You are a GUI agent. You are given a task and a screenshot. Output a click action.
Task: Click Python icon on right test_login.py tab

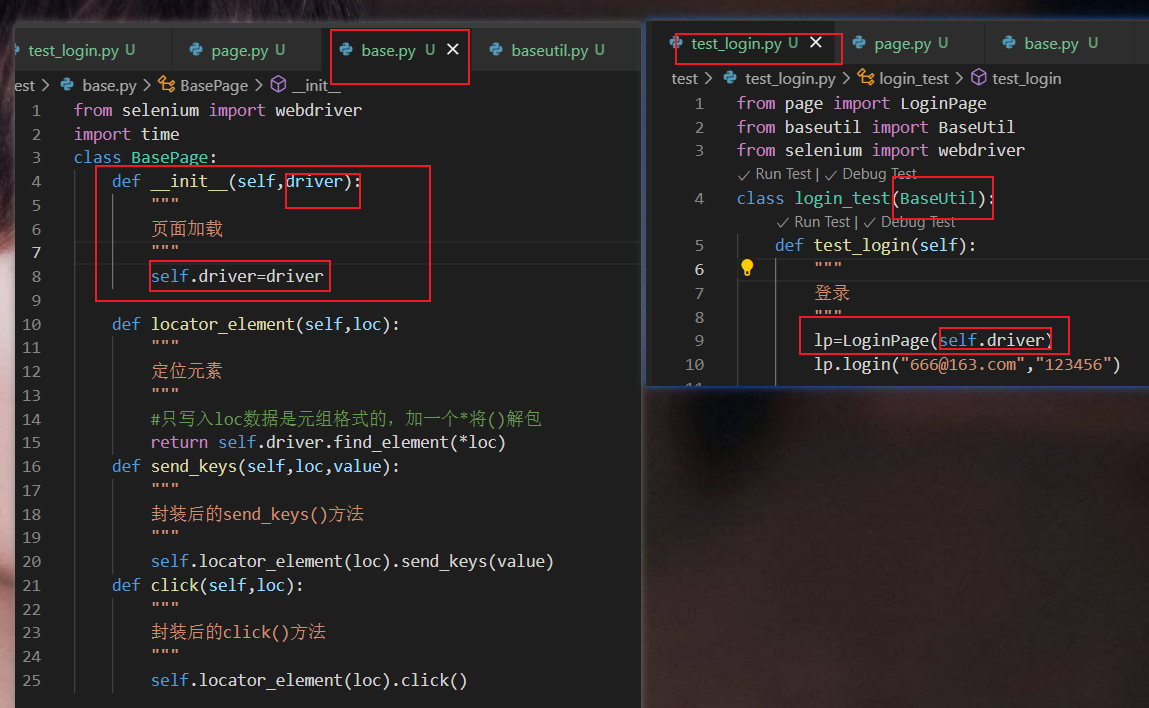(676, 43)
